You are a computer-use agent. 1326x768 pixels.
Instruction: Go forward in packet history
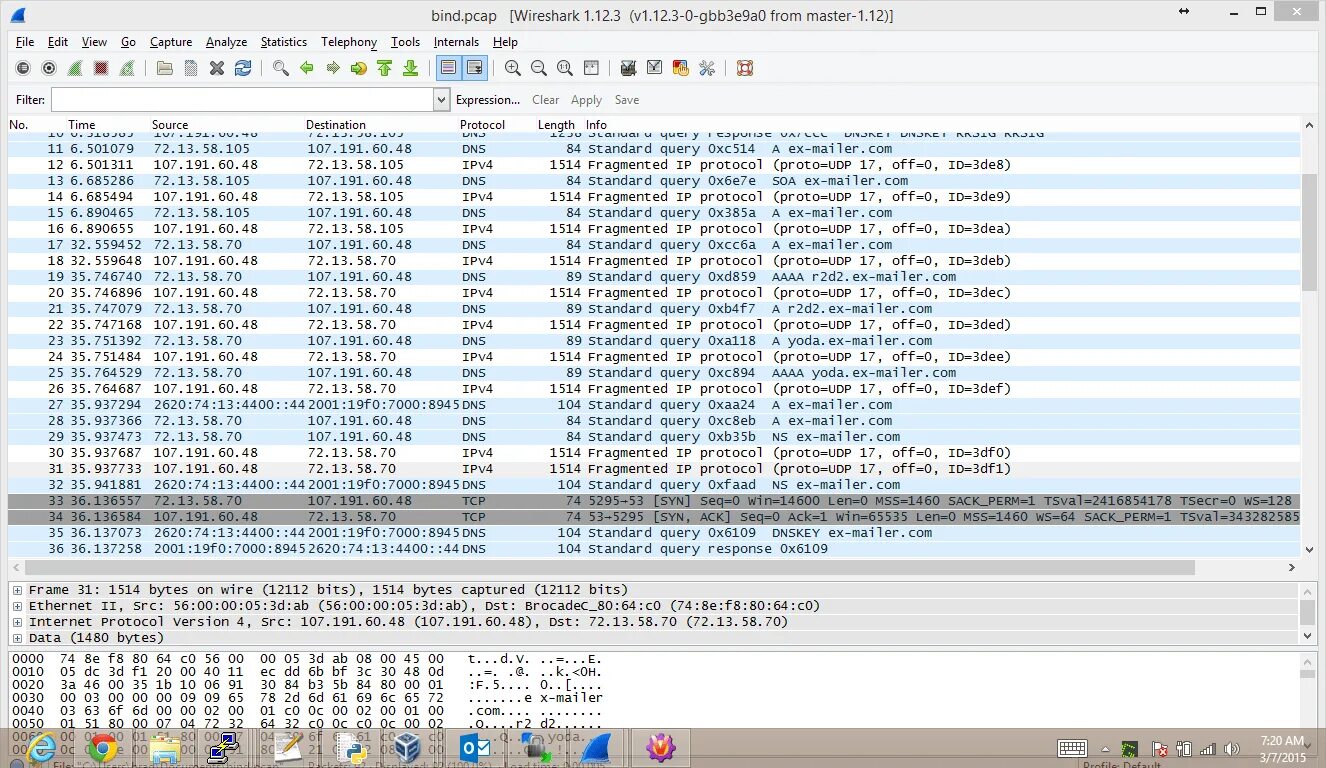pos(333,68)
